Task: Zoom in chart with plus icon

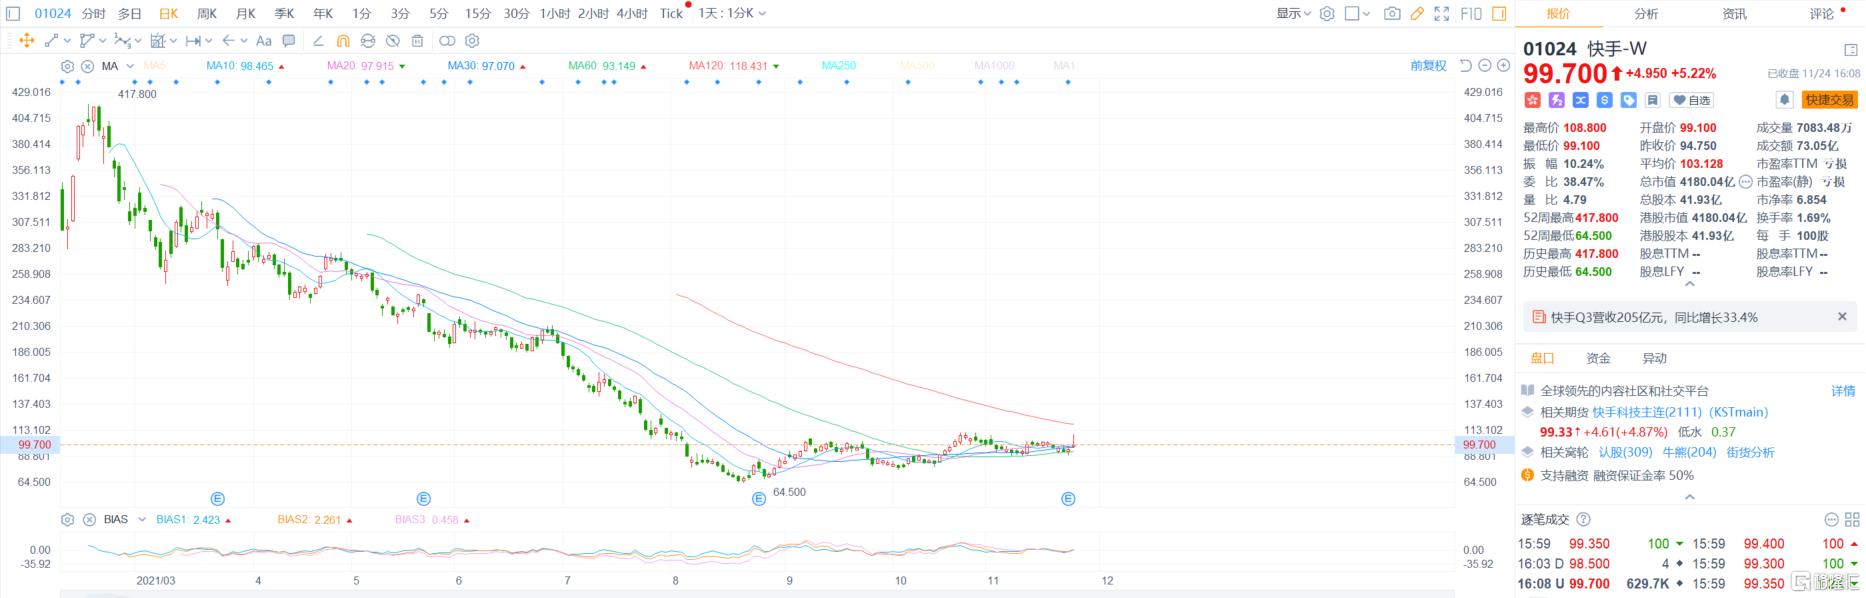Action: point(1503,66)
